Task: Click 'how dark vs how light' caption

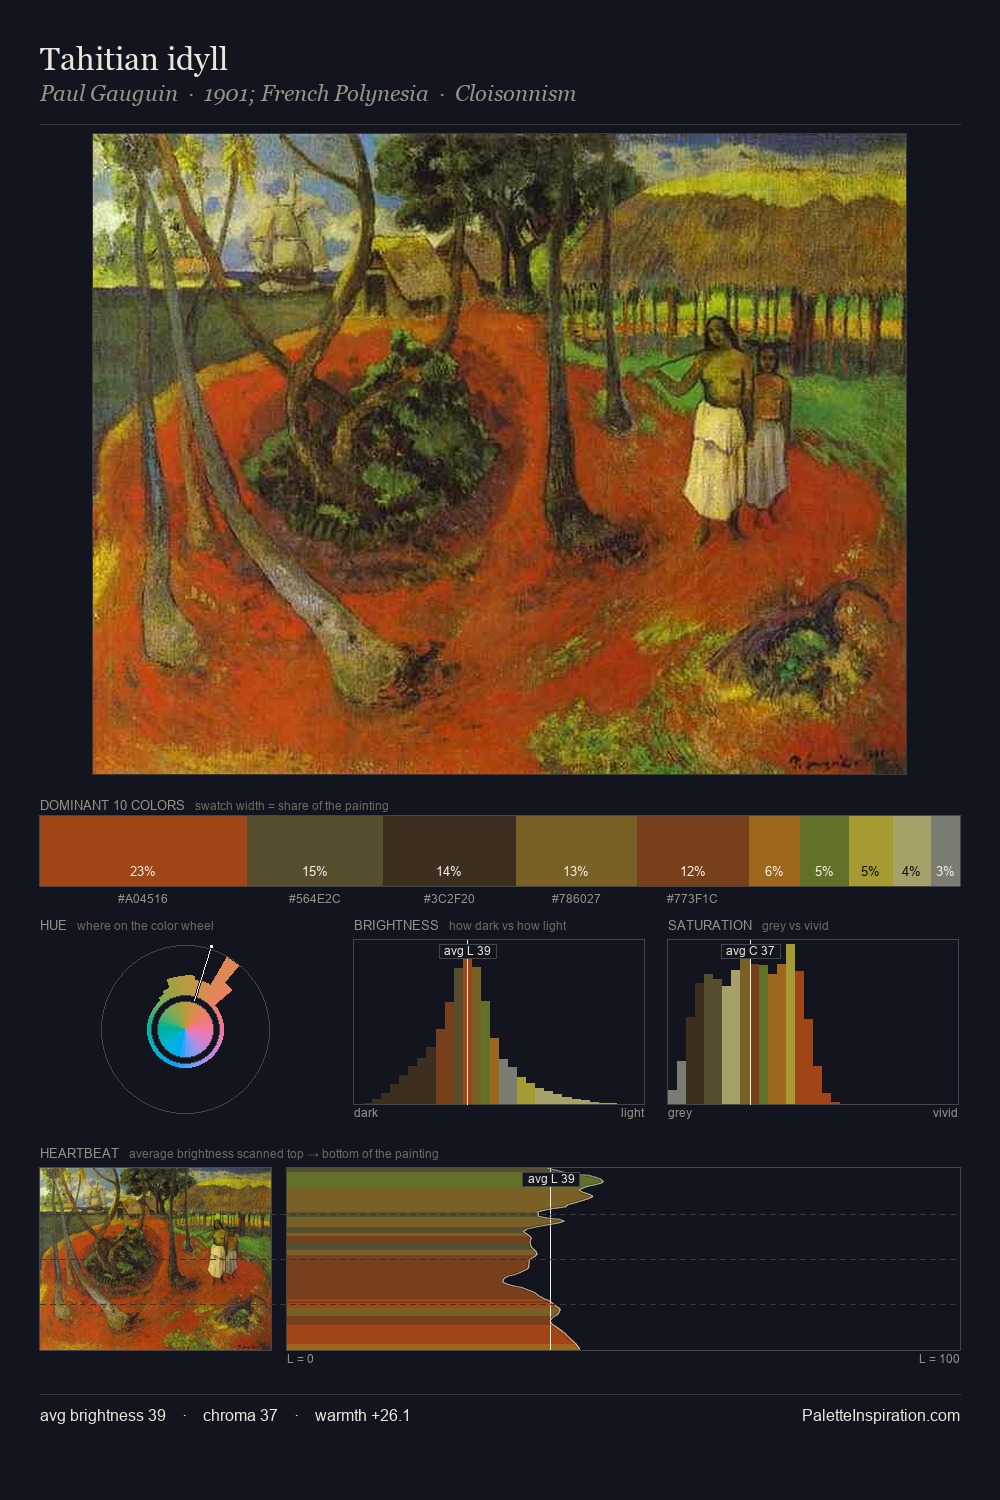Action: pyautogui.click(x=507, y=926)
